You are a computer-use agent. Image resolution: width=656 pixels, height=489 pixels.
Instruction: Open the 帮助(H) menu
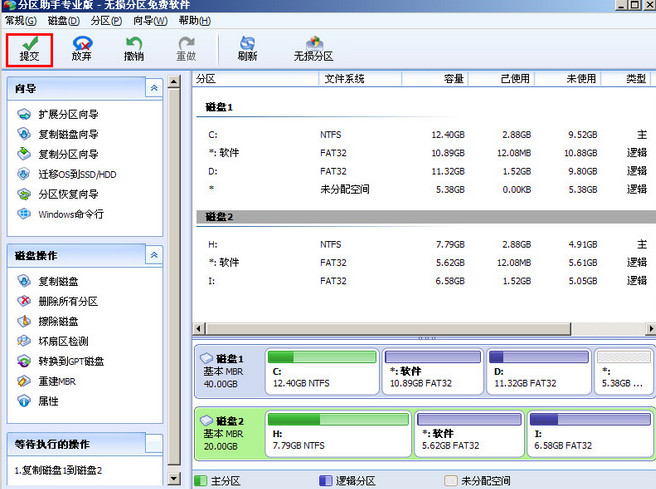click(195, 20)
